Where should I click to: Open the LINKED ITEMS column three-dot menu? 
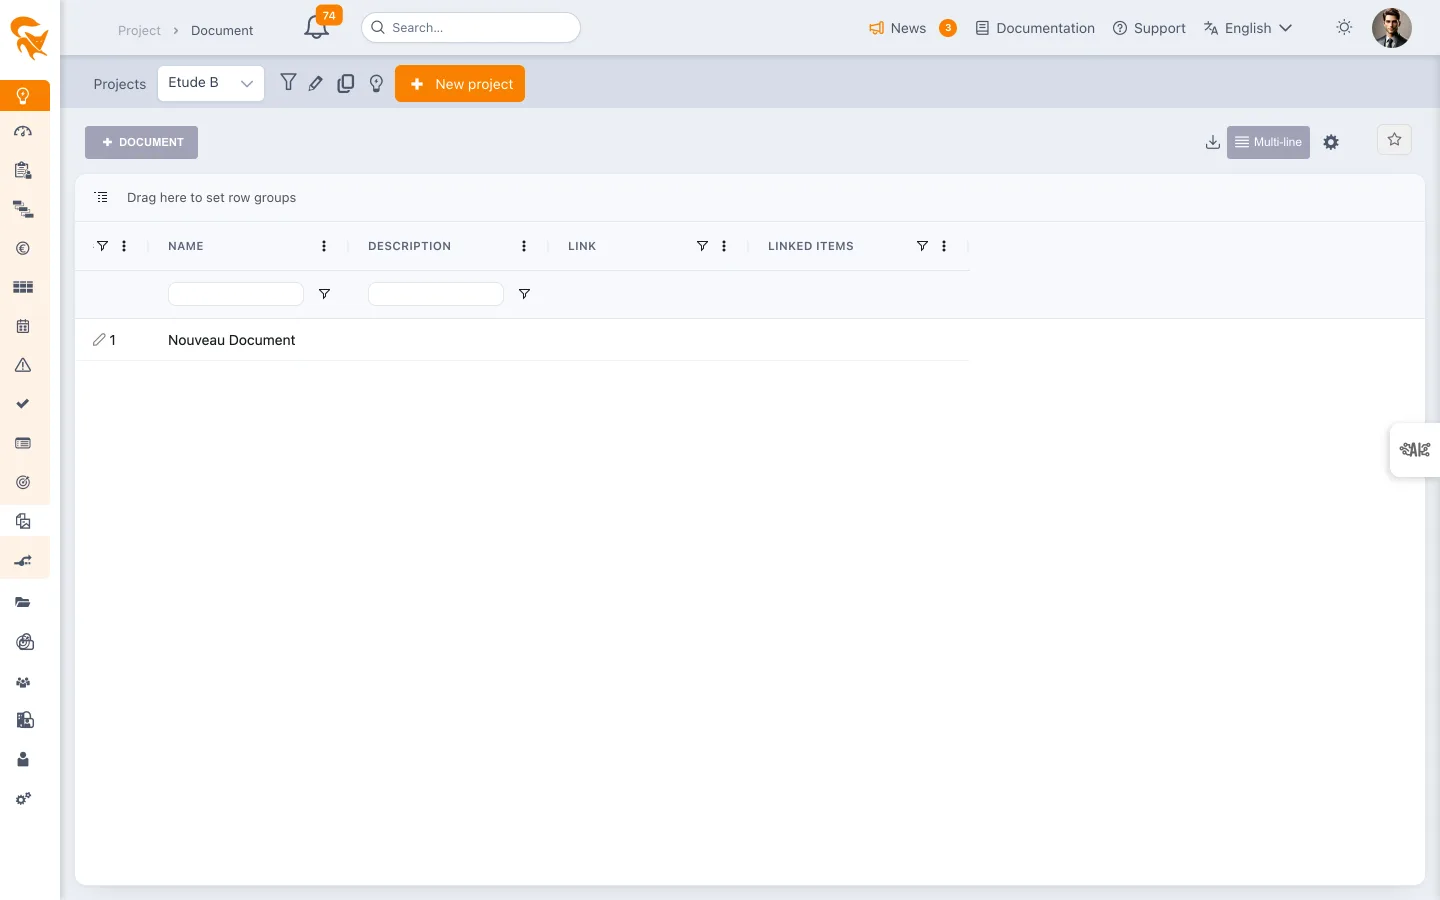[x=944, y=246]
